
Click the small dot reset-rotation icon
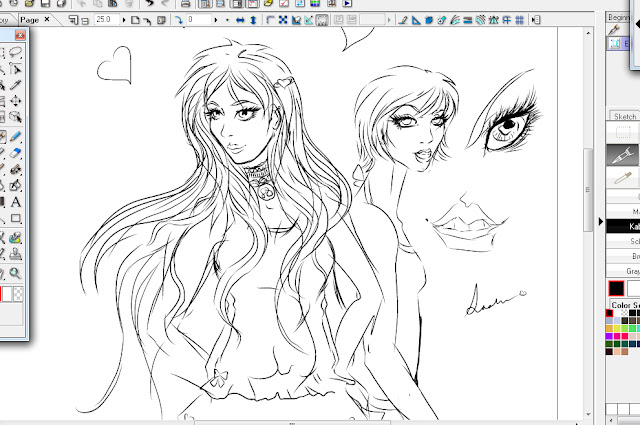pos(227,20)
